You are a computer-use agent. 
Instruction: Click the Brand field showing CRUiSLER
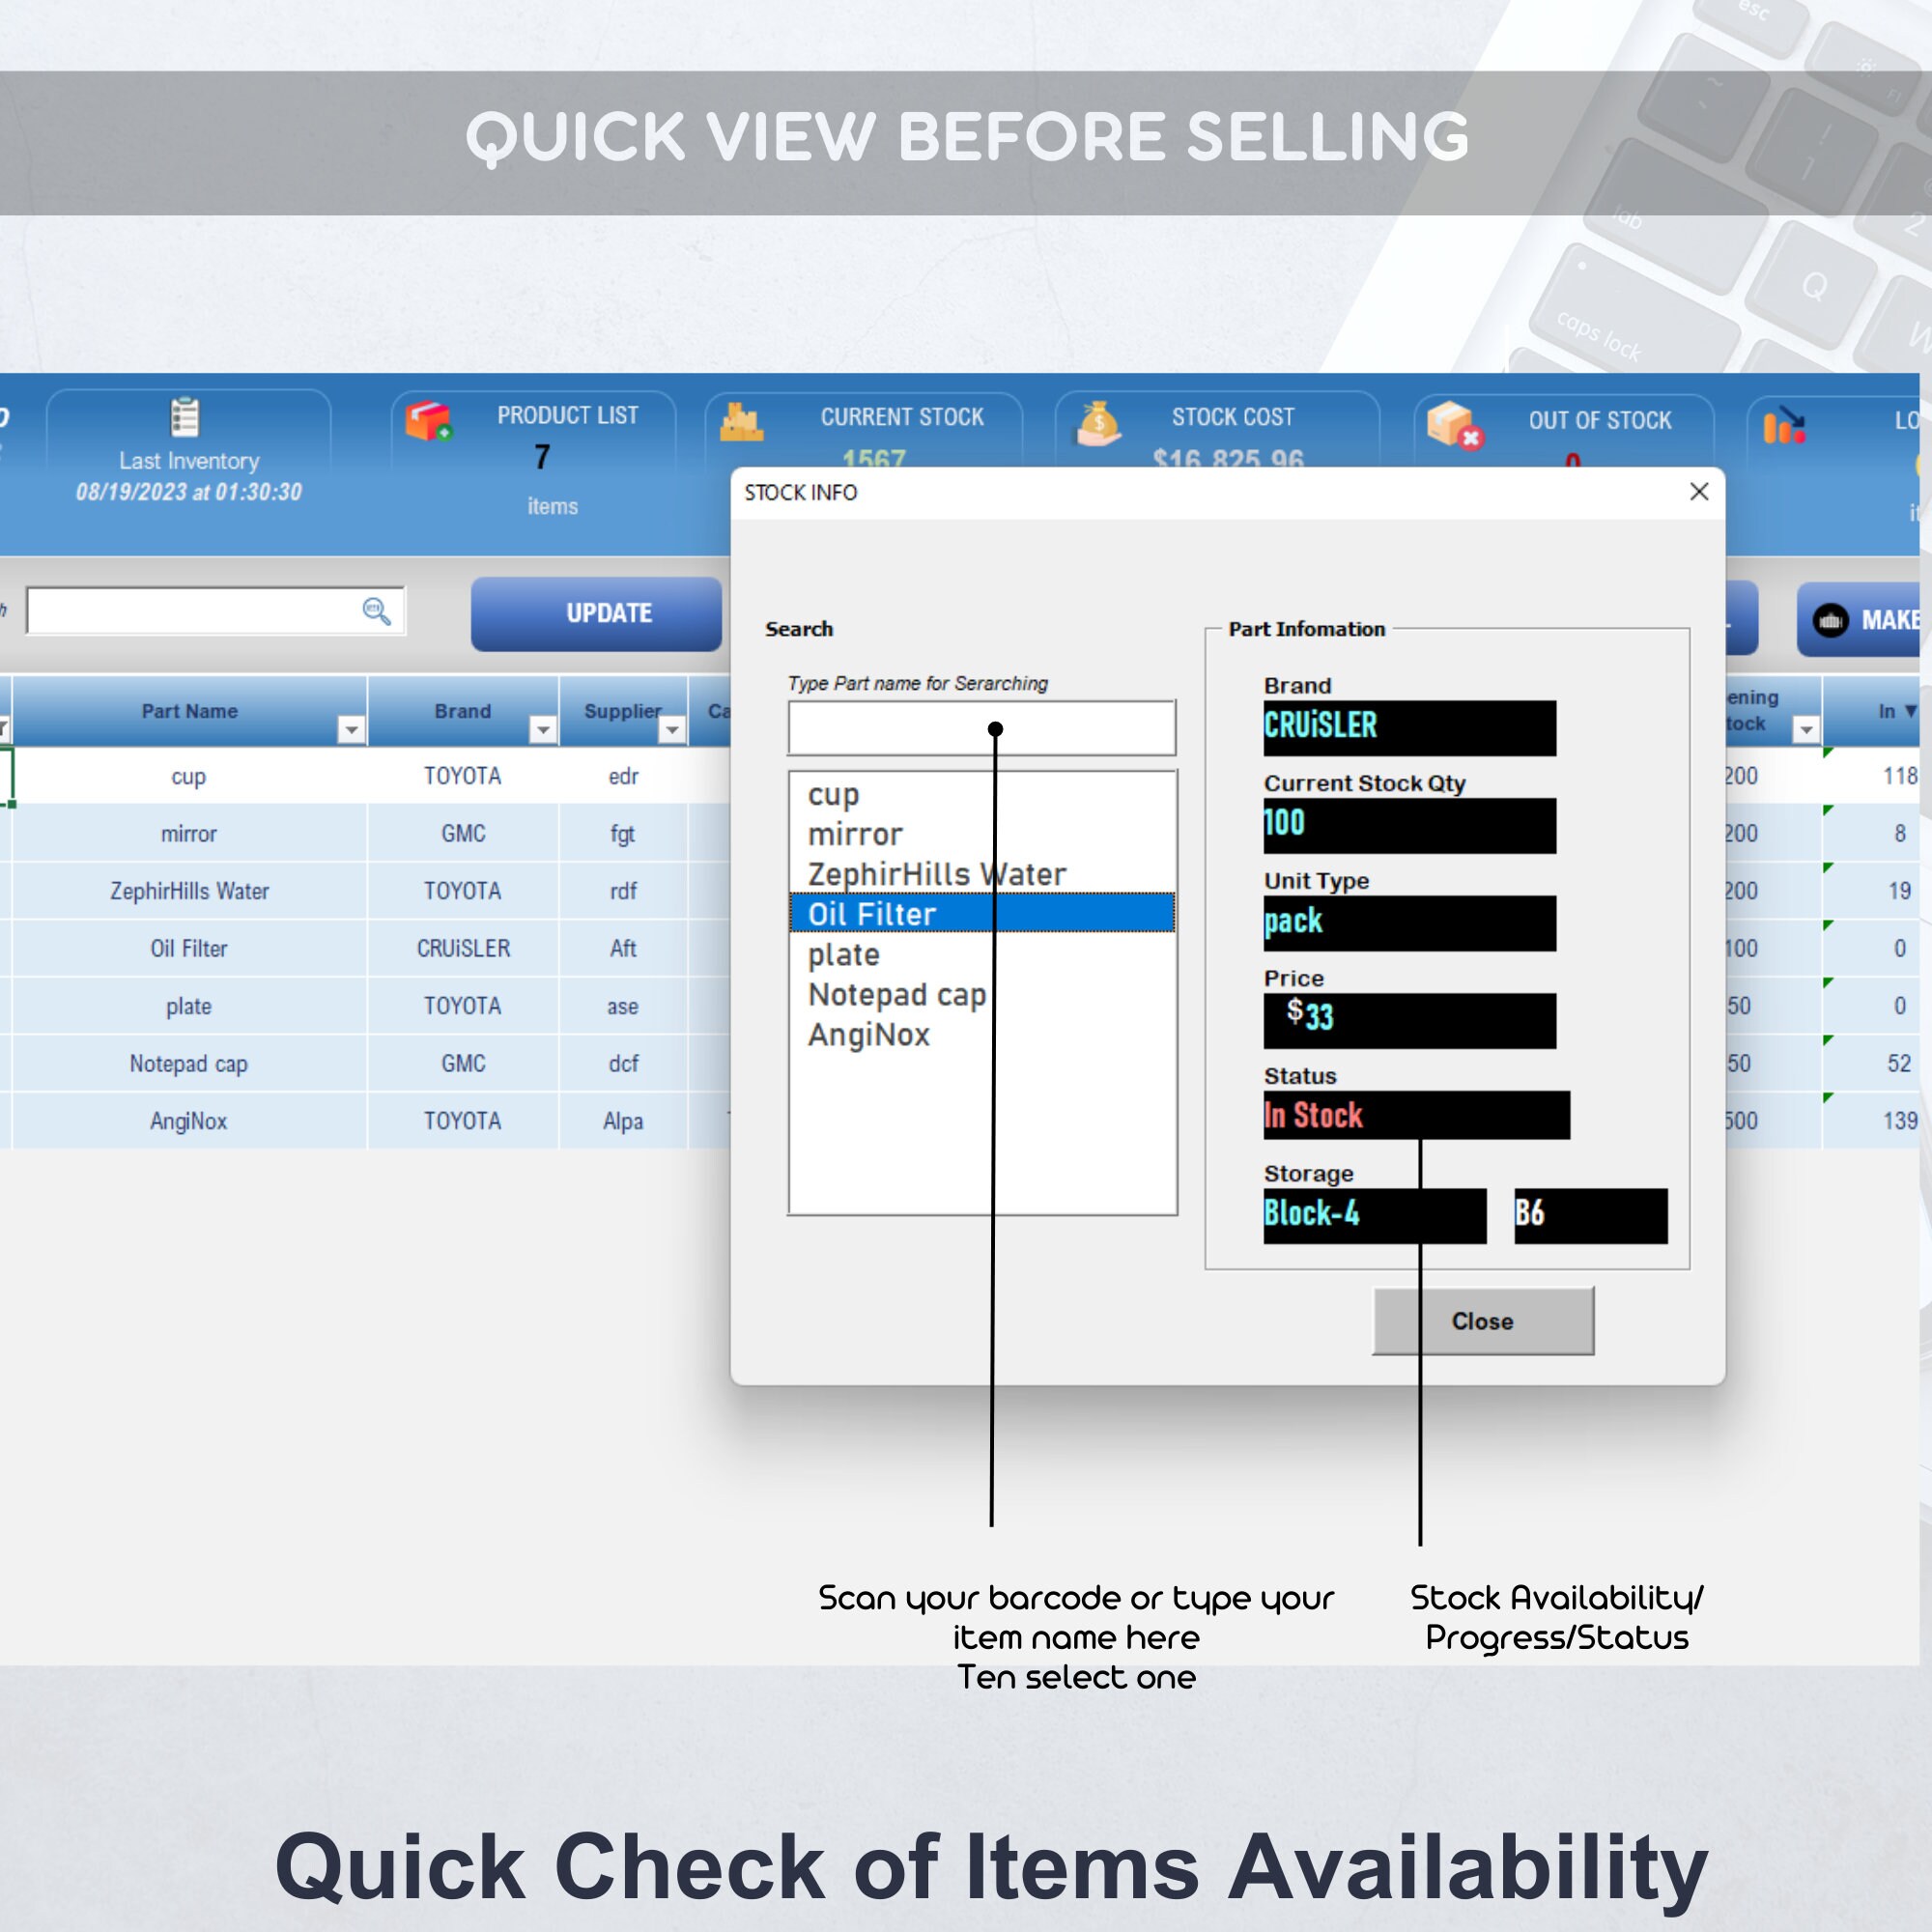pos(1410,728)
